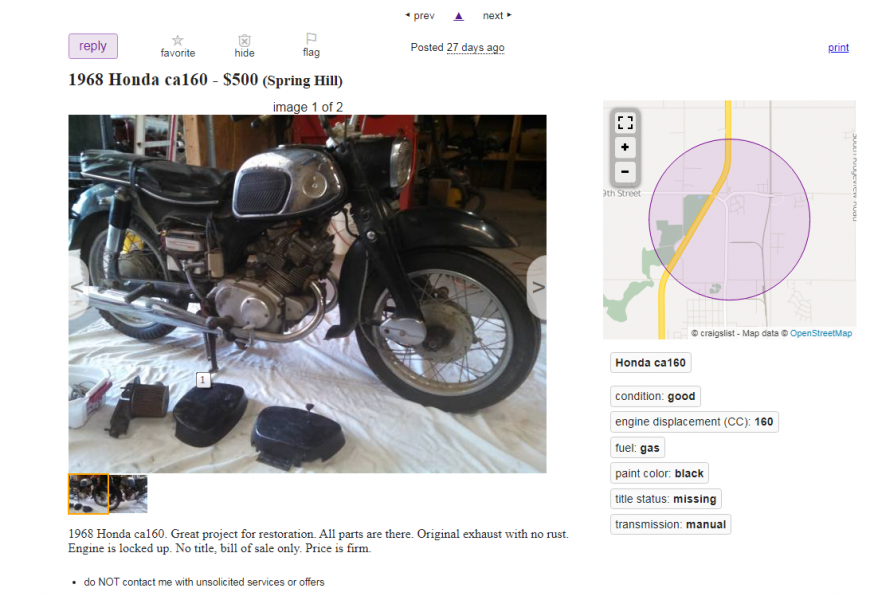This screenshot has height=596, width=870.
Task: Go to the next posting
Action: (x=497, y=16)
